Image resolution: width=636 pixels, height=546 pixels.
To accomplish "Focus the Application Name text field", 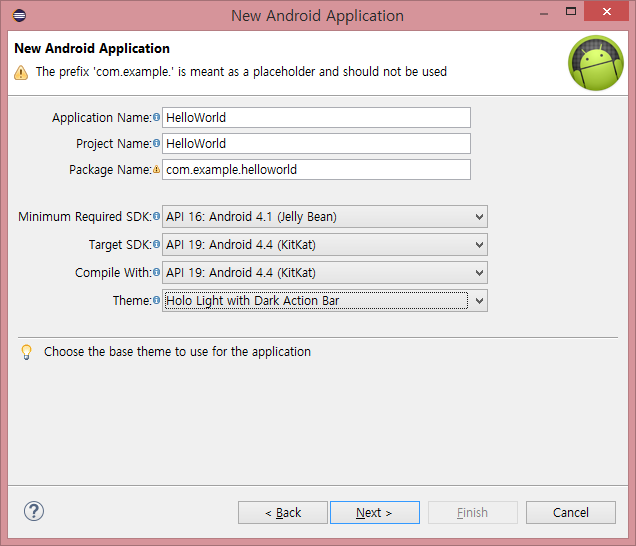I will (x=316, y=118).
